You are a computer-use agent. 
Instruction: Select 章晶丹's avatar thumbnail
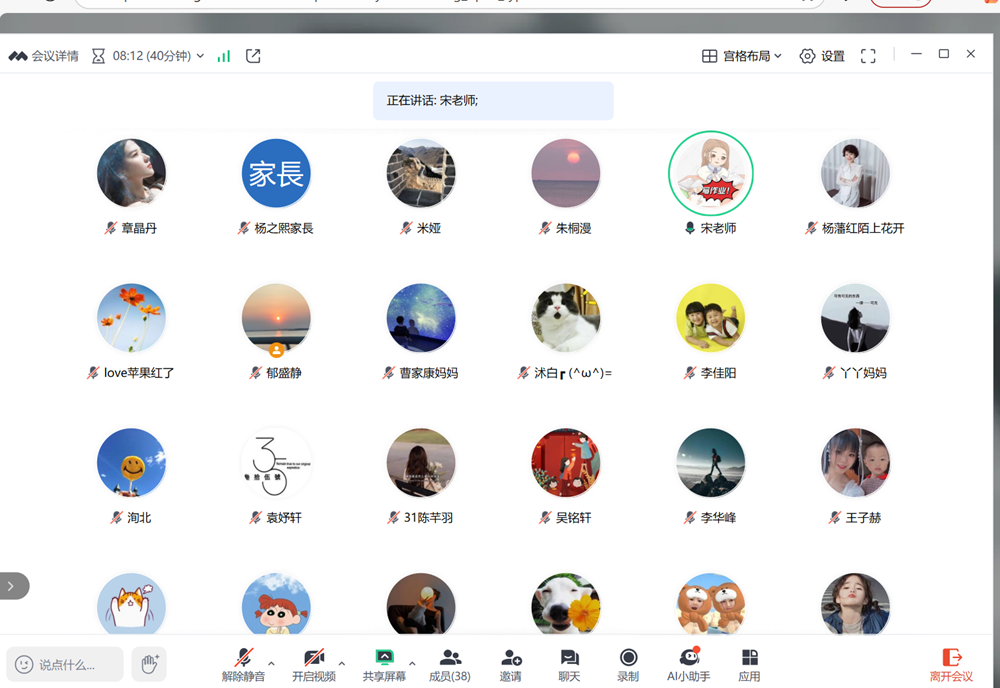click(131, 173)
